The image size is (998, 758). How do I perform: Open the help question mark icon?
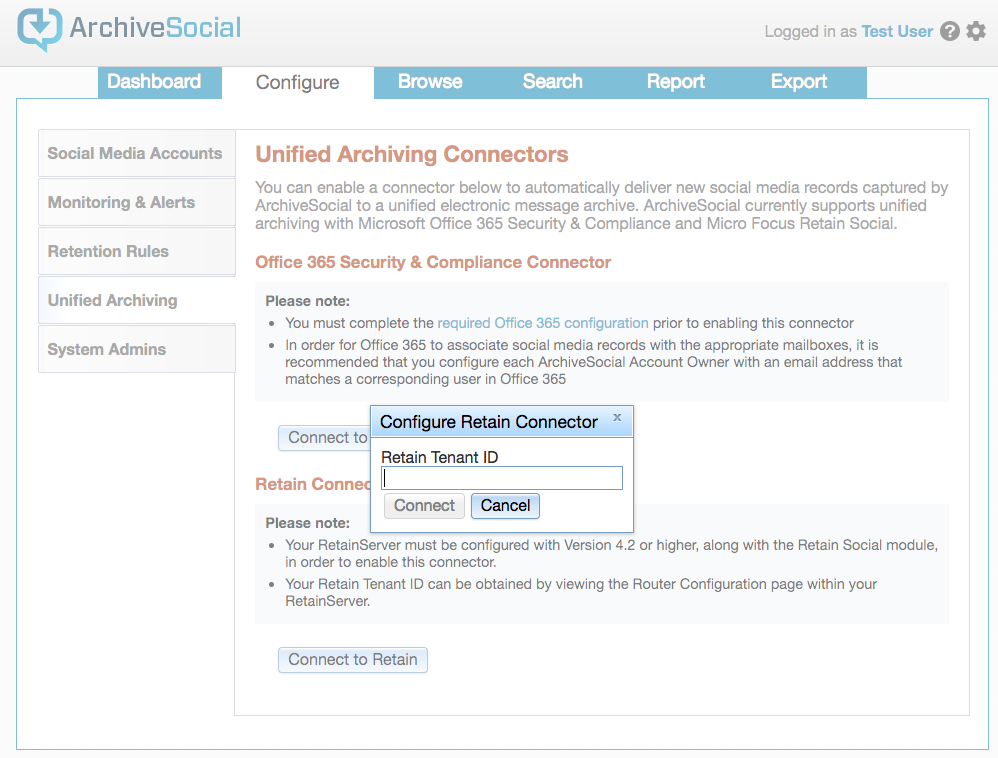point(950,31)
